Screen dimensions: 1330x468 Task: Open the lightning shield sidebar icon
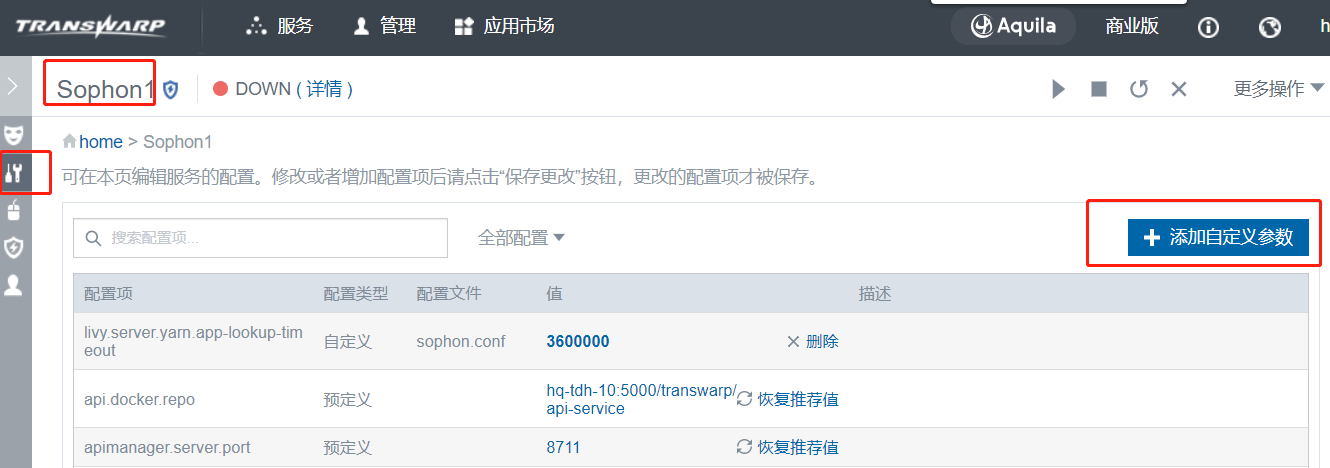(x=14, y=247)
